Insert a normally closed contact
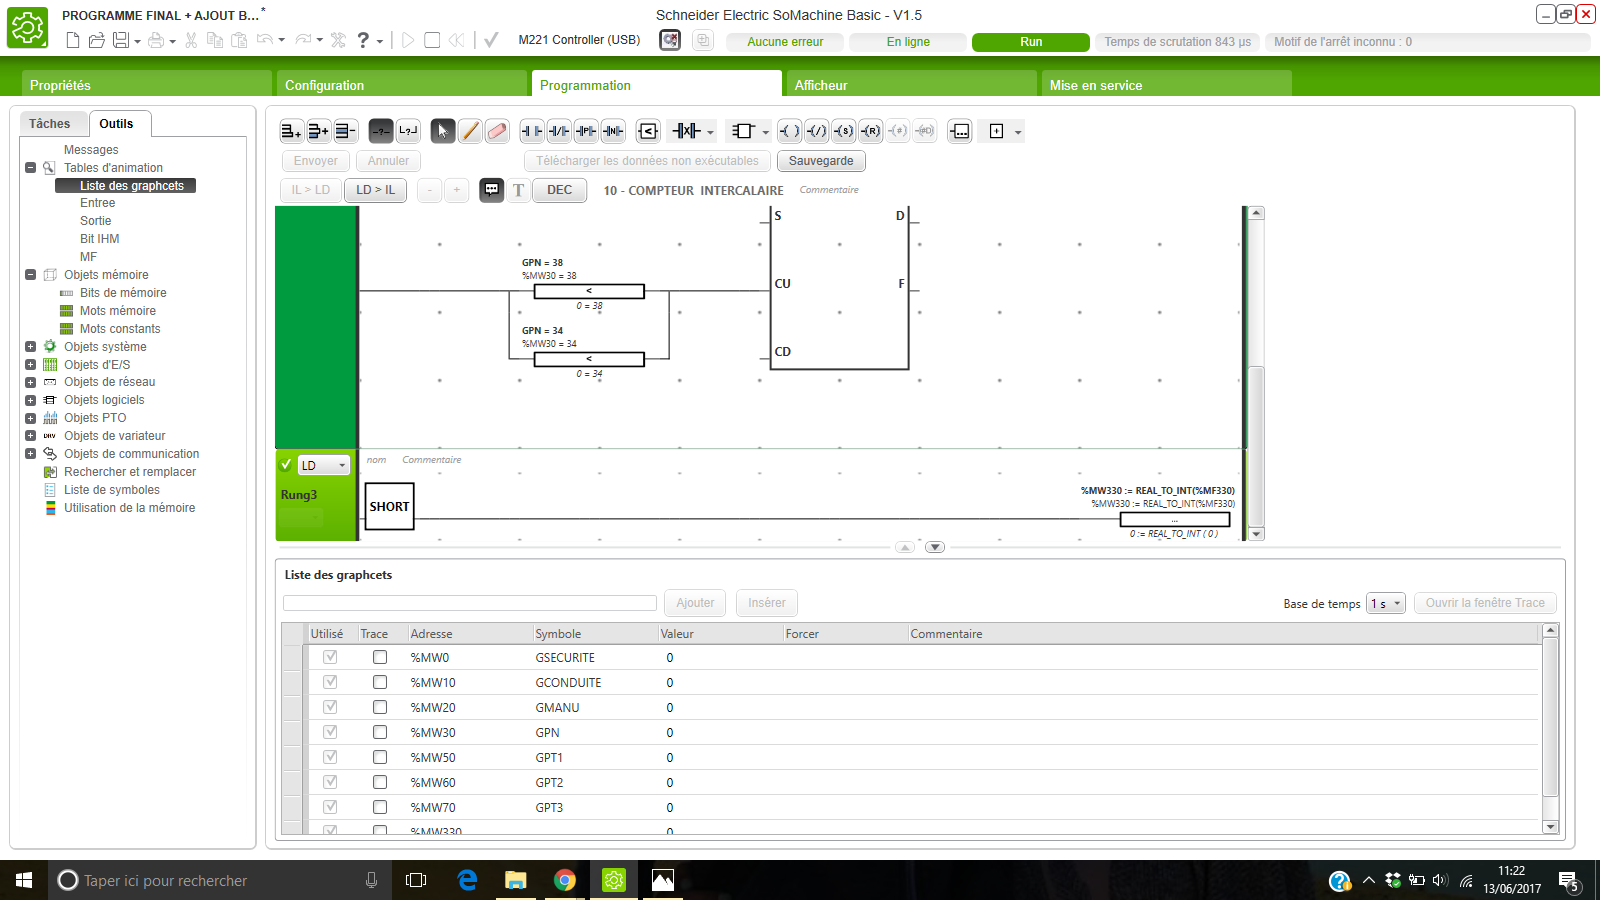1600x900 pixels. click(559, 131)
